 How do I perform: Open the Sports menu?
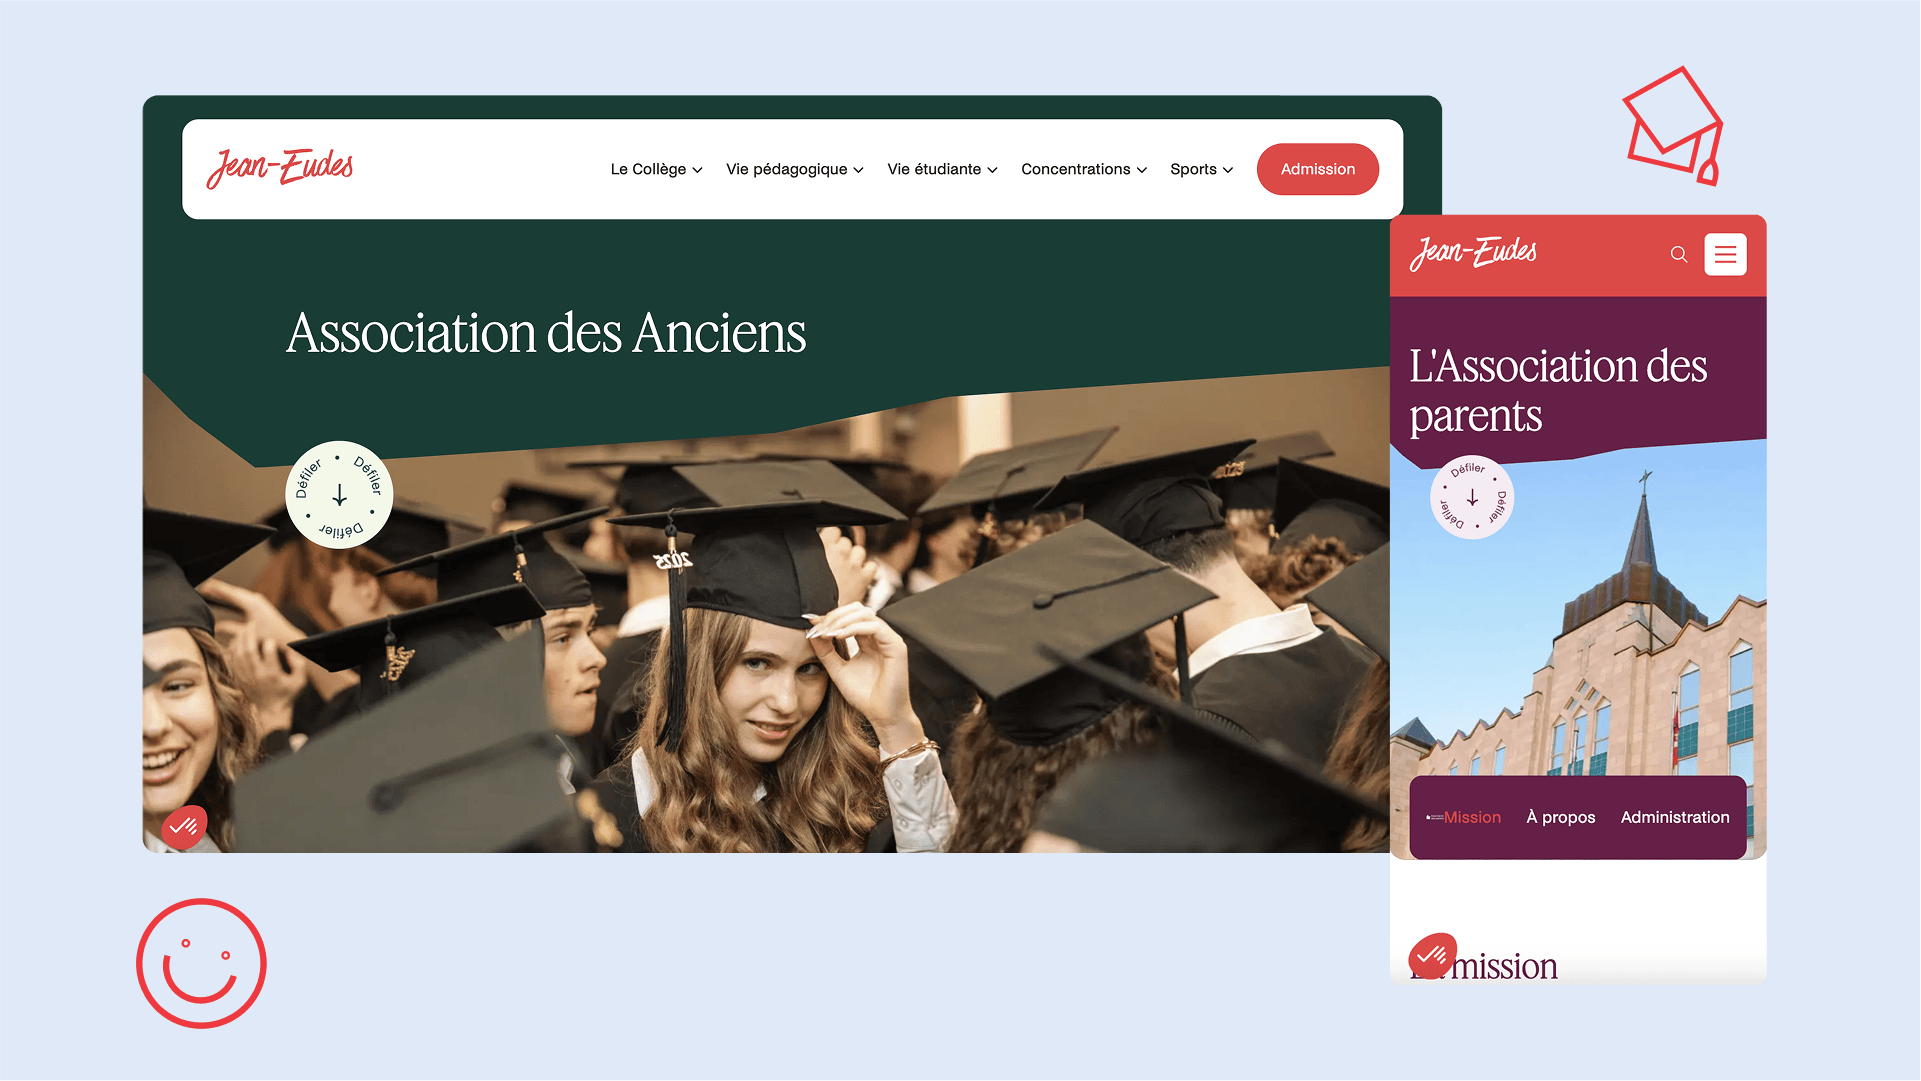tap(1201, 169)
